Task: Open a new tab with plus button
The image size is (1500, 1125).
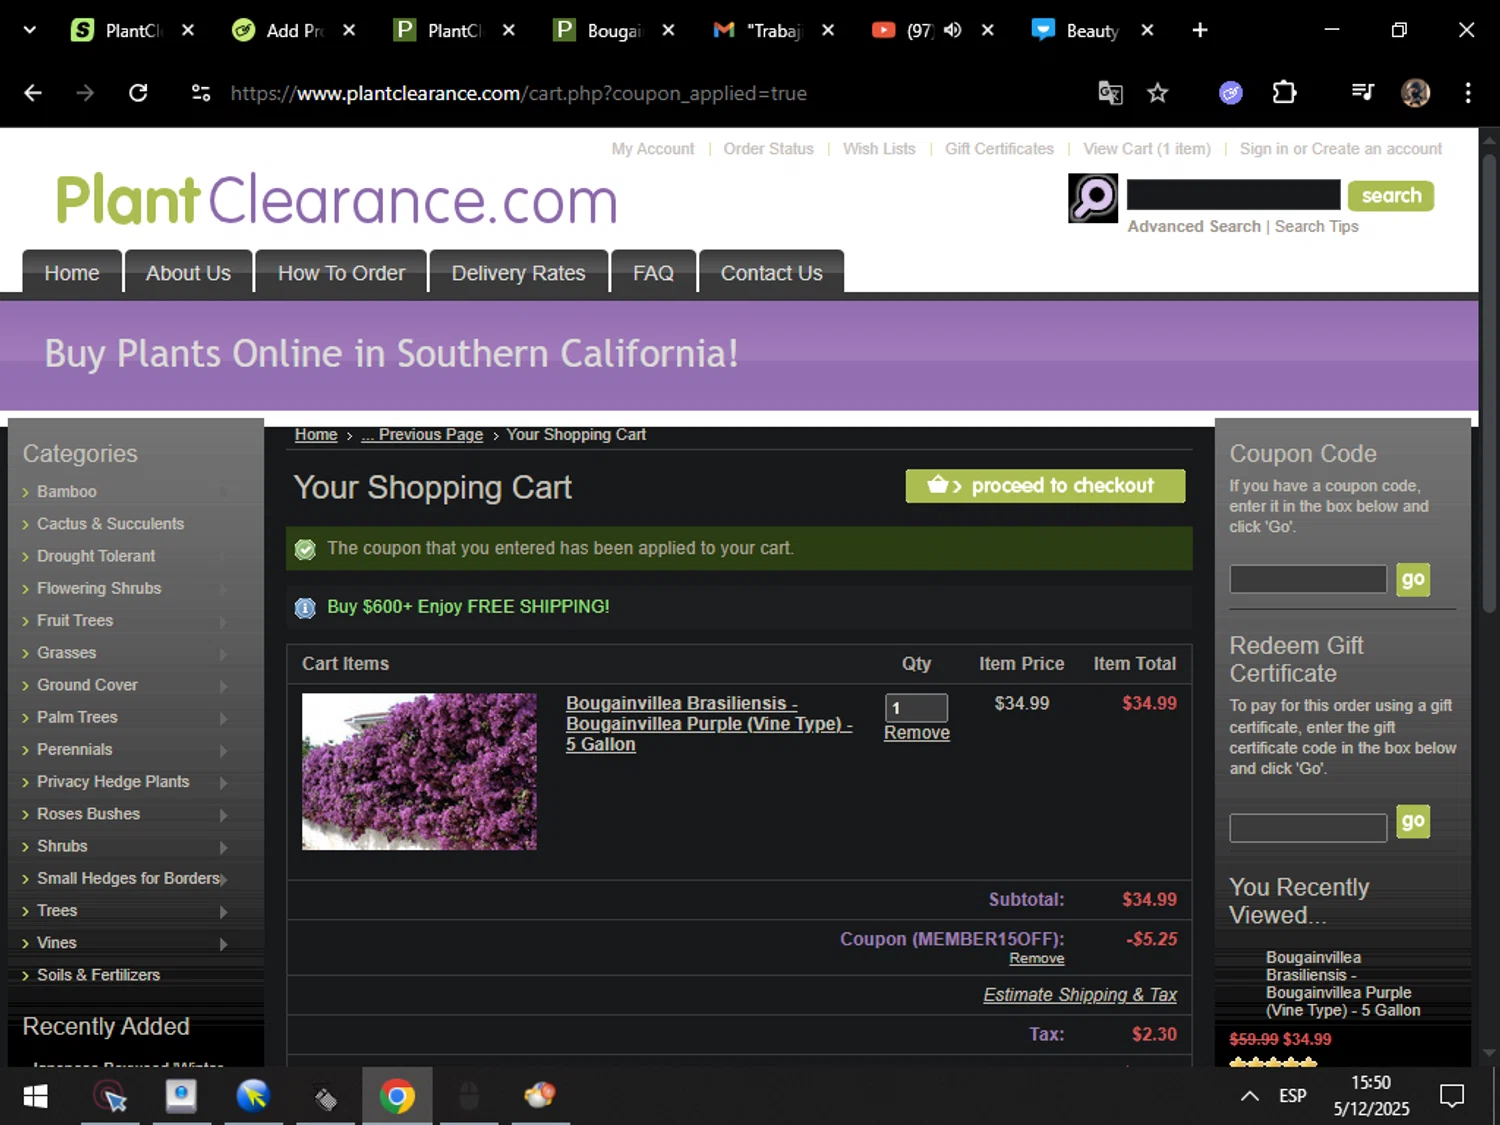Action: tap(1200, 30)
